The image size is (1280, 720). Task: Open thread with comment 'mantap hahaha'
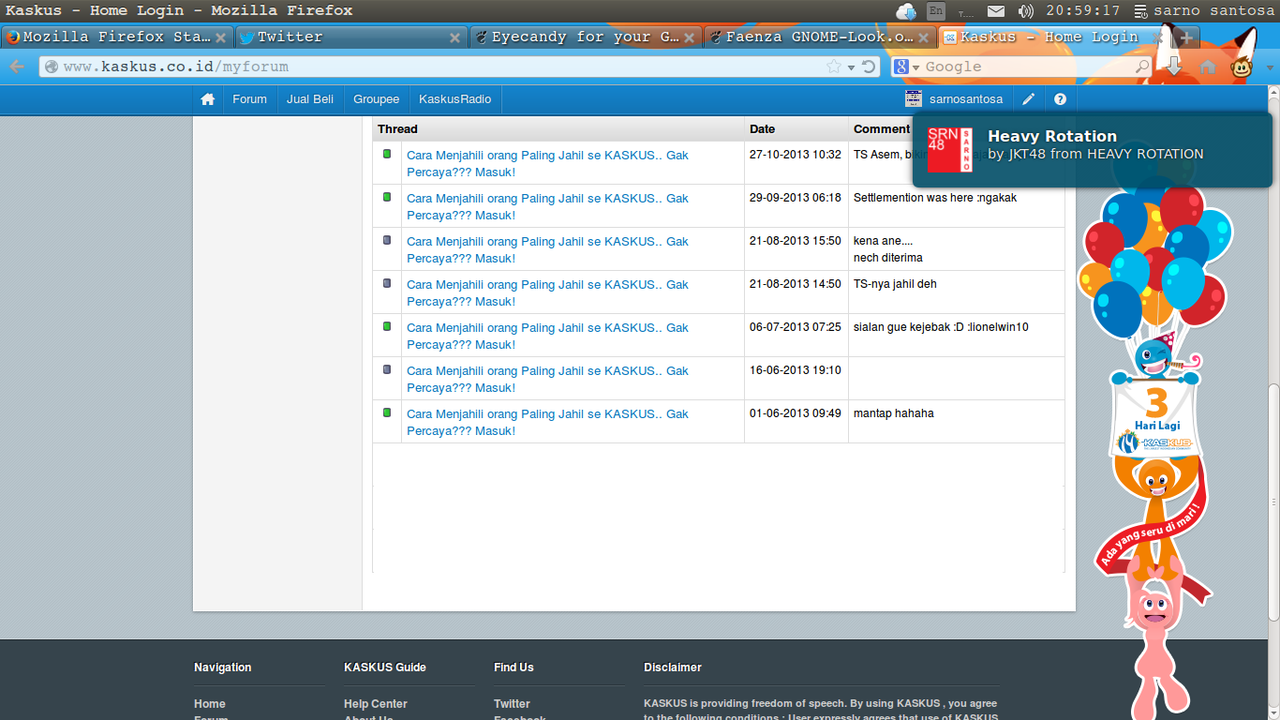coord(547,421)
